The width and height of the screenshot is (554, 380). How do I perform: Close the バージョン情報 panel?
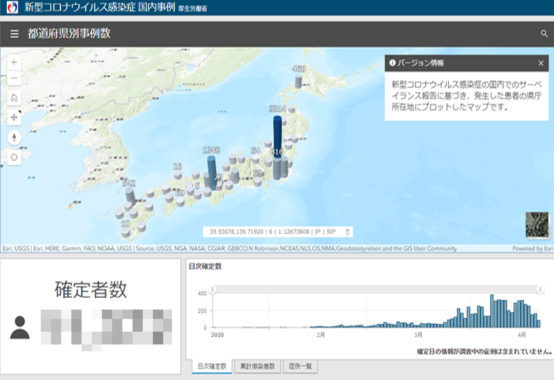[541, 63]
